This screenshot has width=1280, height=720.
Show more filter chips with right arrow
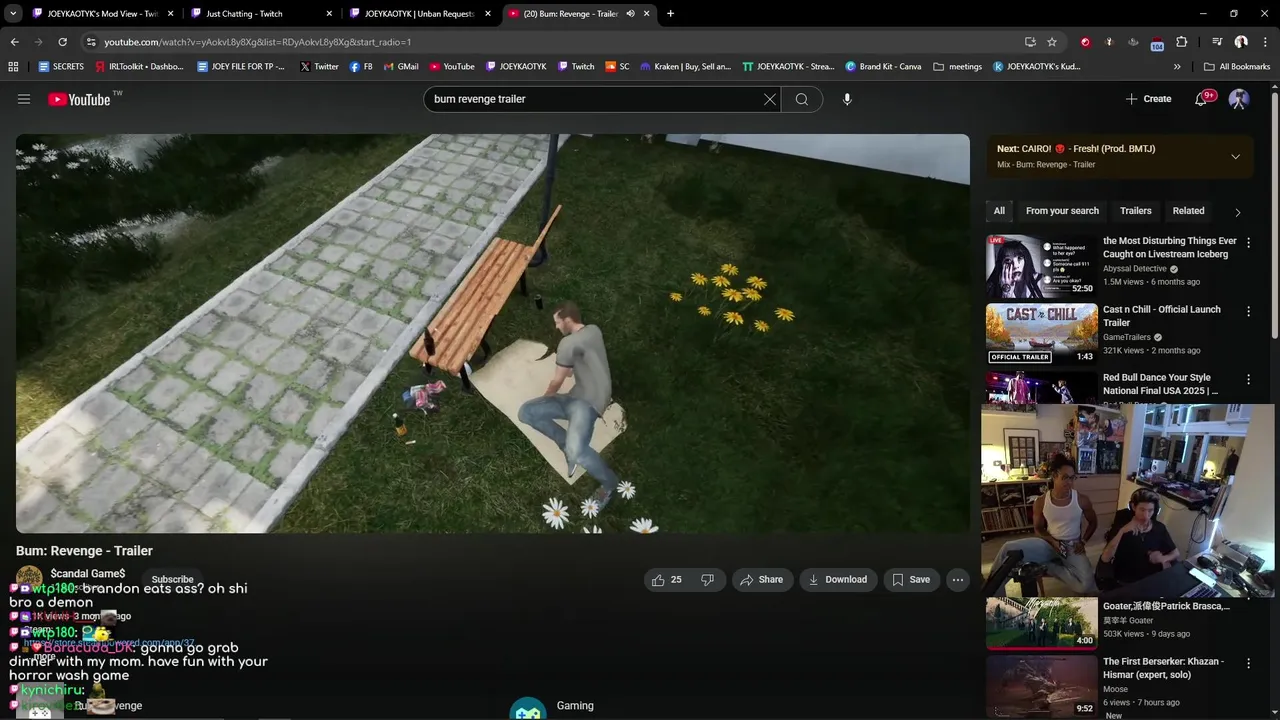pyautogui.click(x=1238, y=212)
